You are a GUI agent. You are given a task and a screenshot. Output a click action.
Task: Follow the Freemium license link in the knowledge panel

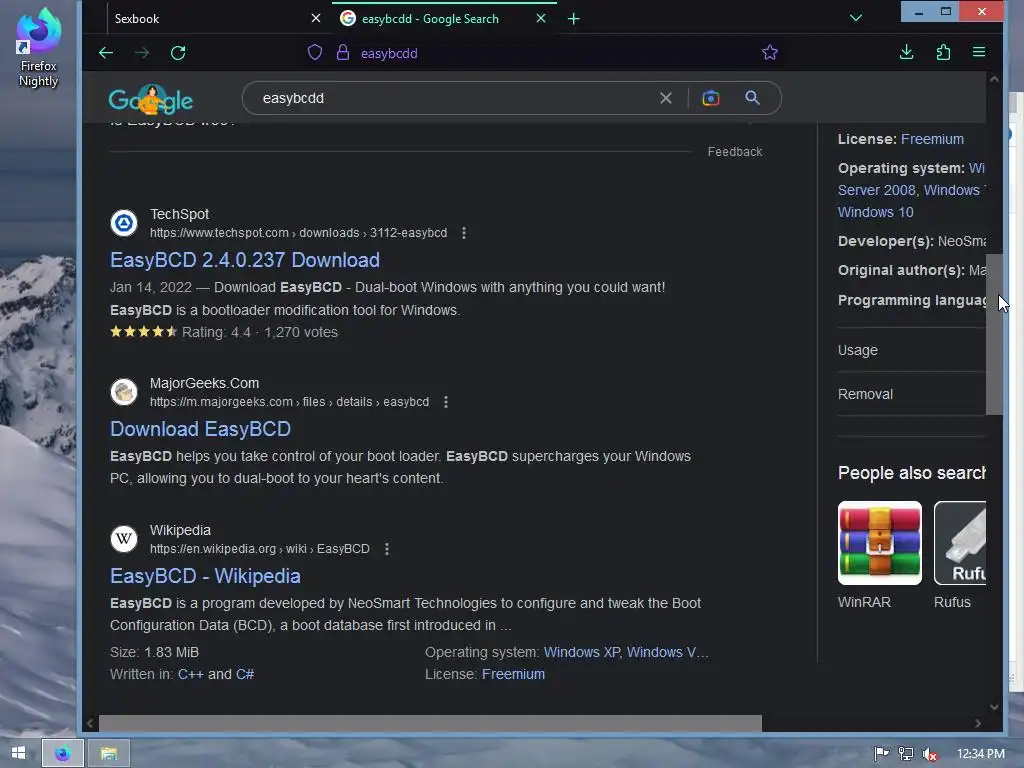pos(932,139)
